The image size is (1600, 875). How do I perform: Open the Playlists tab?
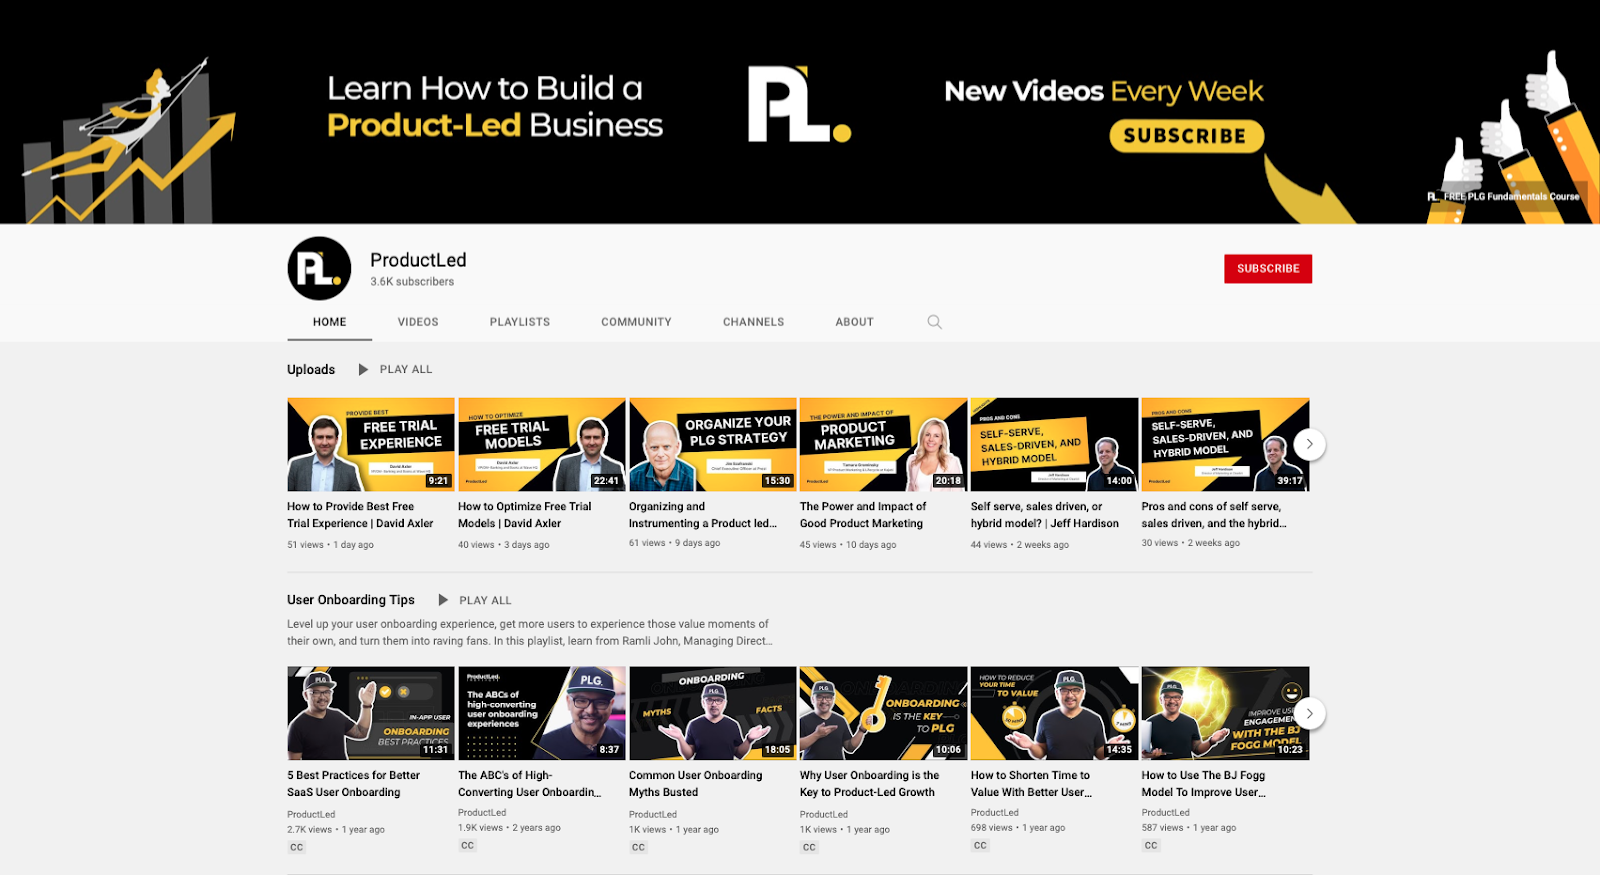520,322
